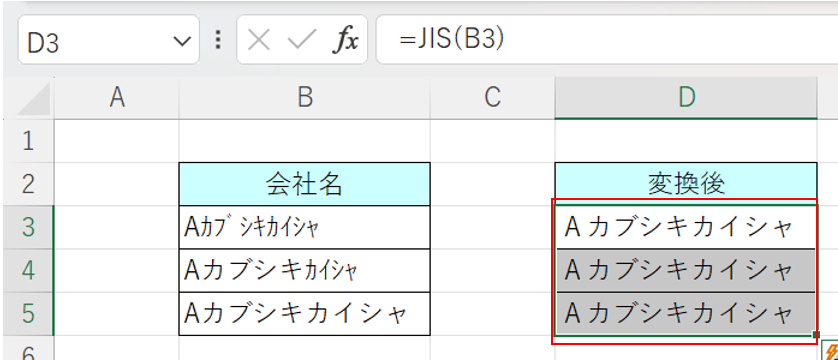Select row 3 header
Image resolution: width=838 pixels, height=360 pixels.
coord(28,227)
